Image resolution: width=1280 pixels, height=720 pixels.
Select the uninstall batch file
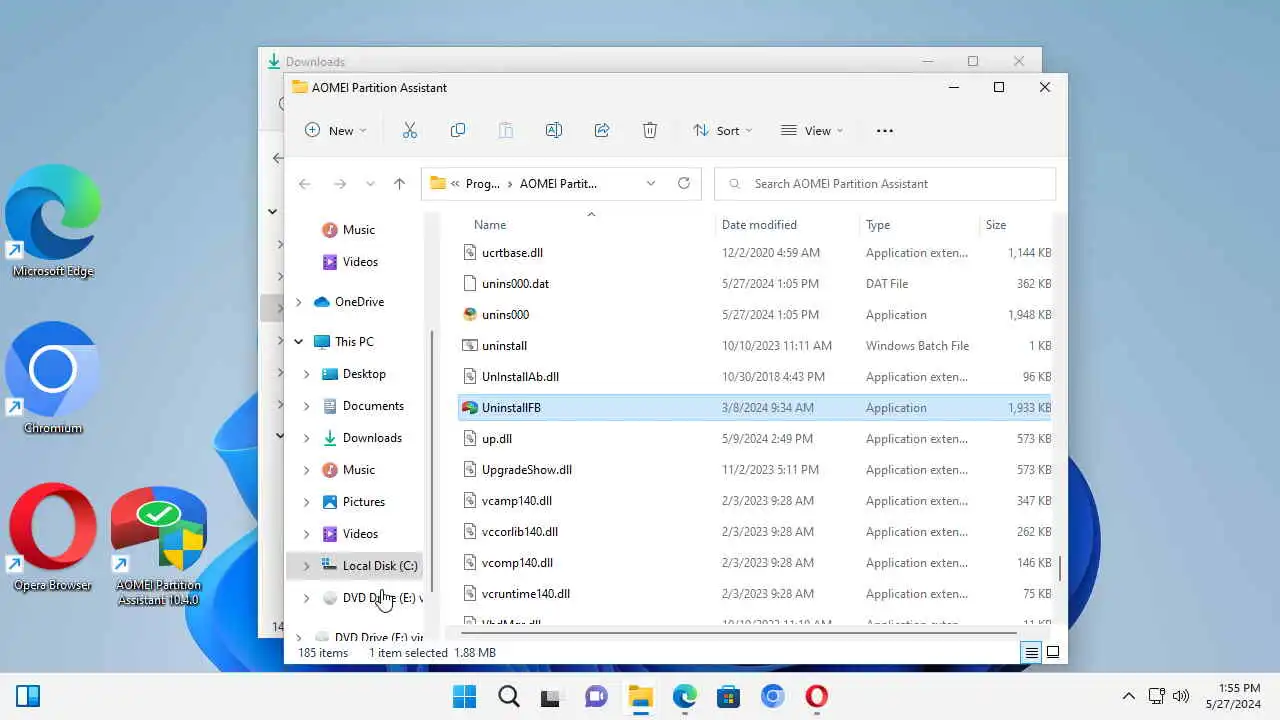[755, 346]
